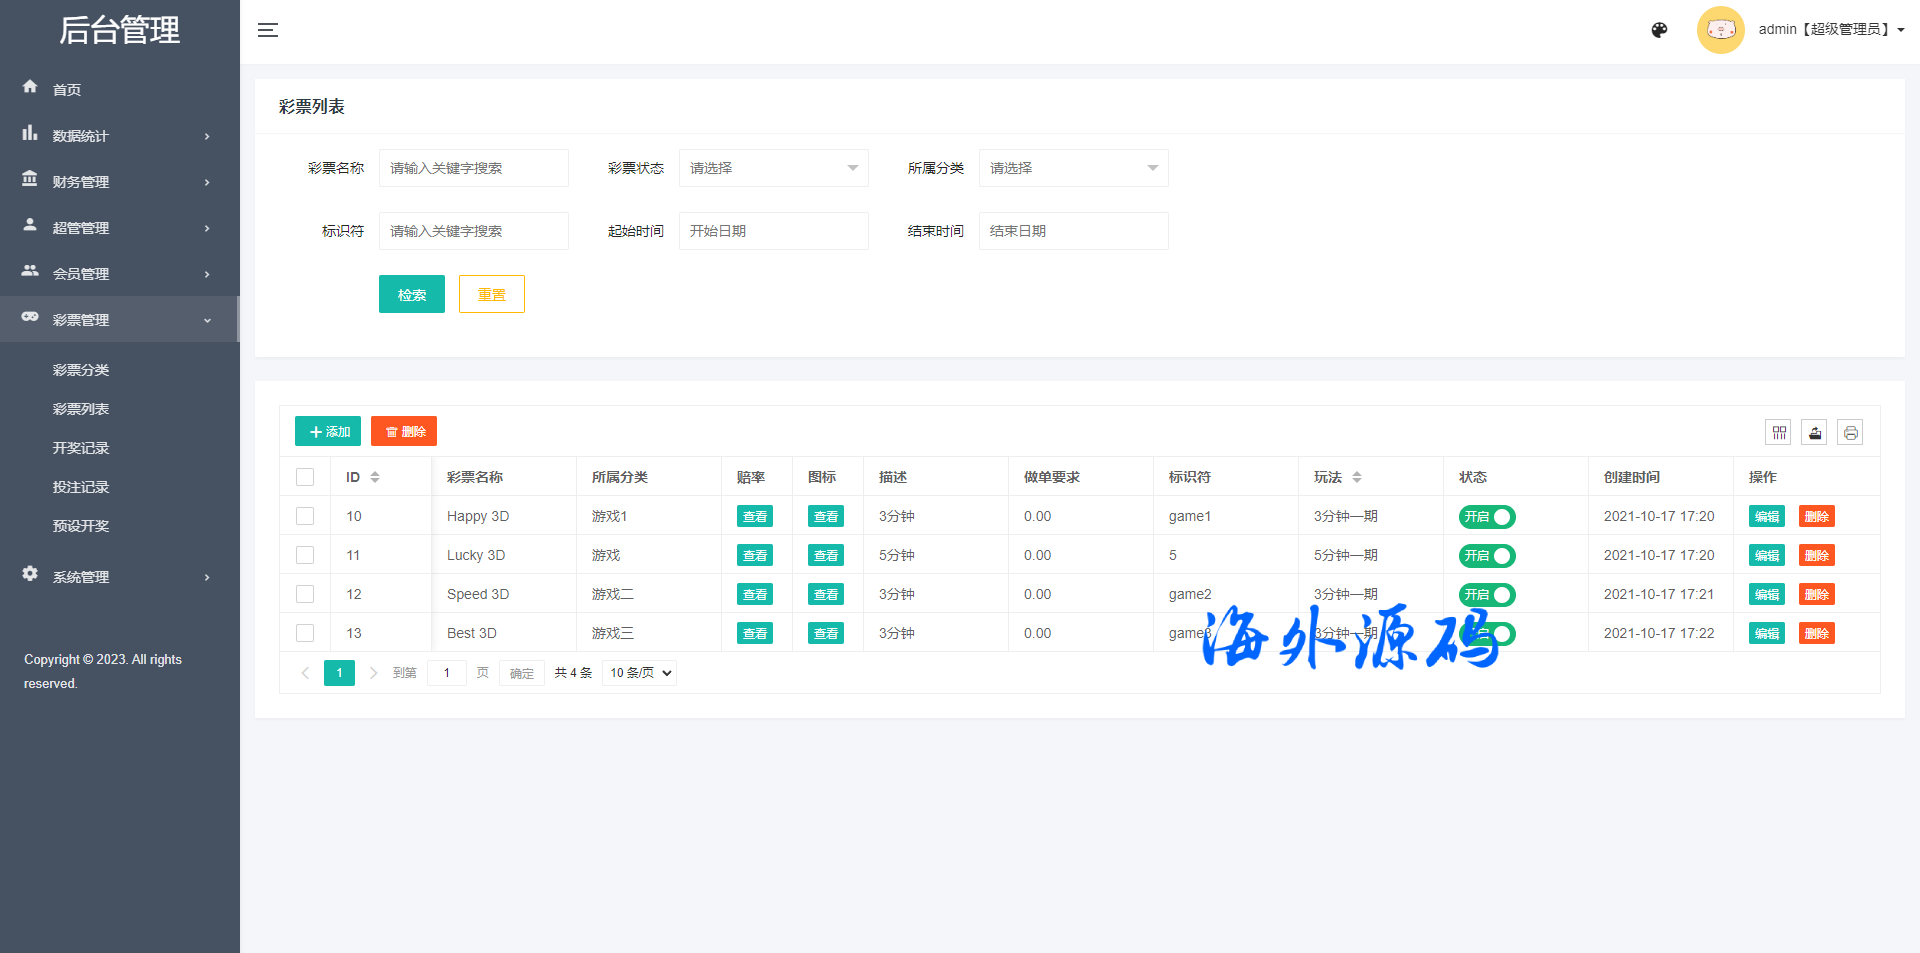Open the theme color palette icon
1920x953 pixels.
pos(1659,30)
